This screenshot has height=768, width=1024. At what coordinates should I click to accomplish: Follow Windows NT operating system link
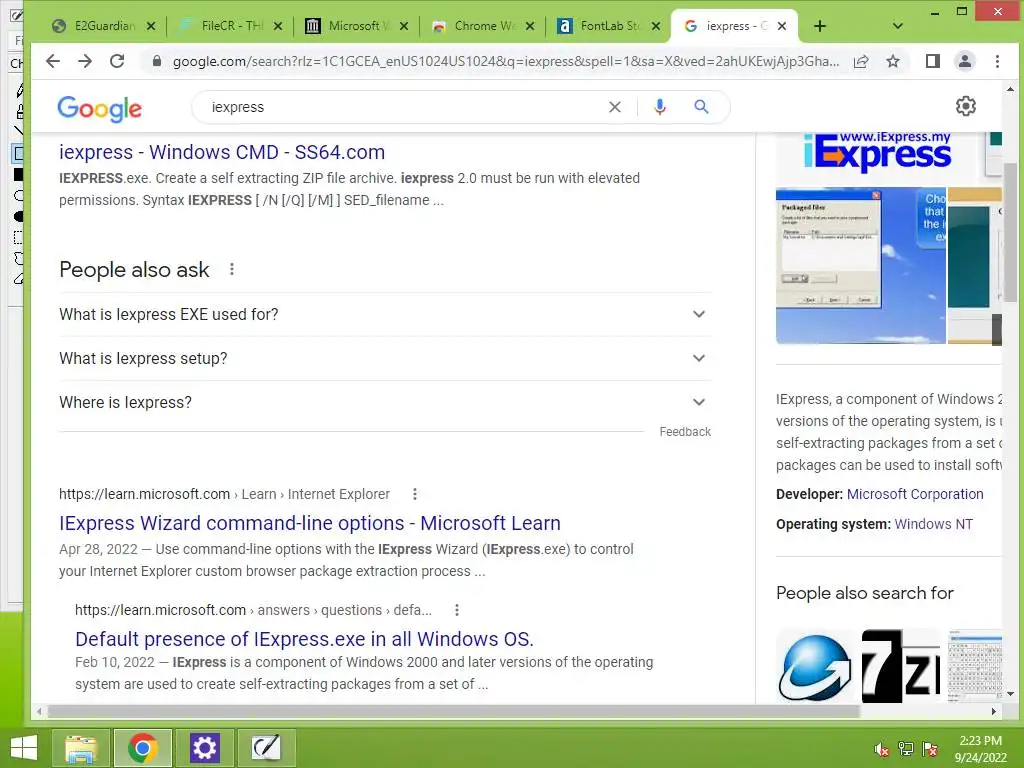933,524
